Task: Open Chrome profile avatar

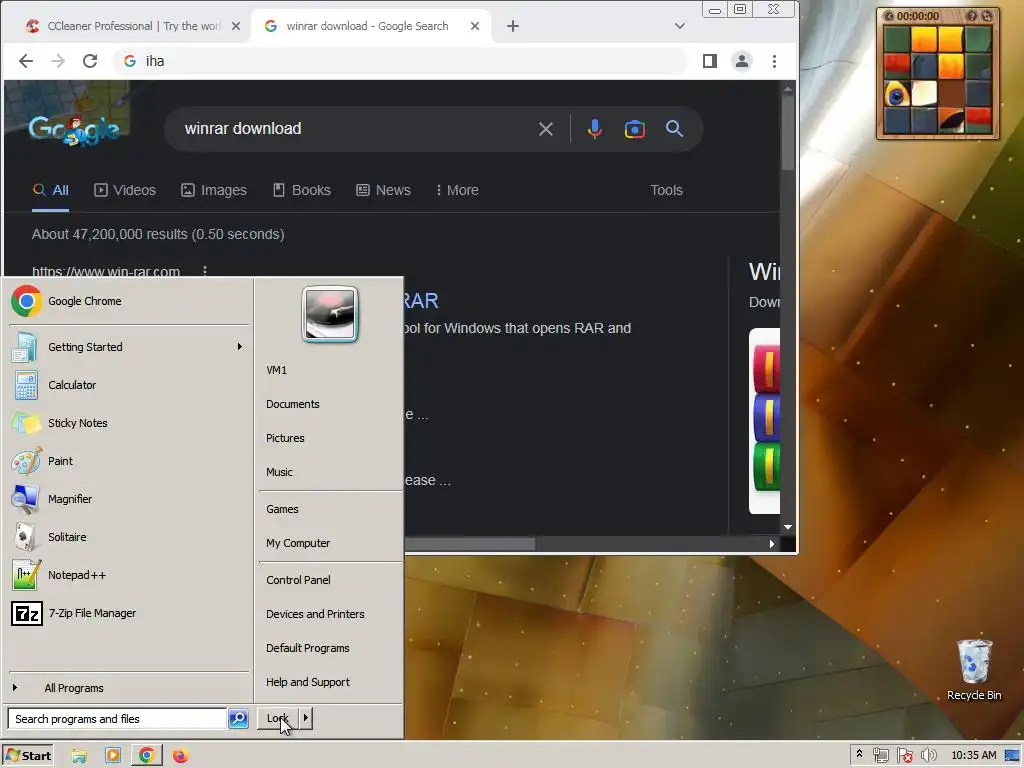Action: pyautogui.click(x=741, y=61)
